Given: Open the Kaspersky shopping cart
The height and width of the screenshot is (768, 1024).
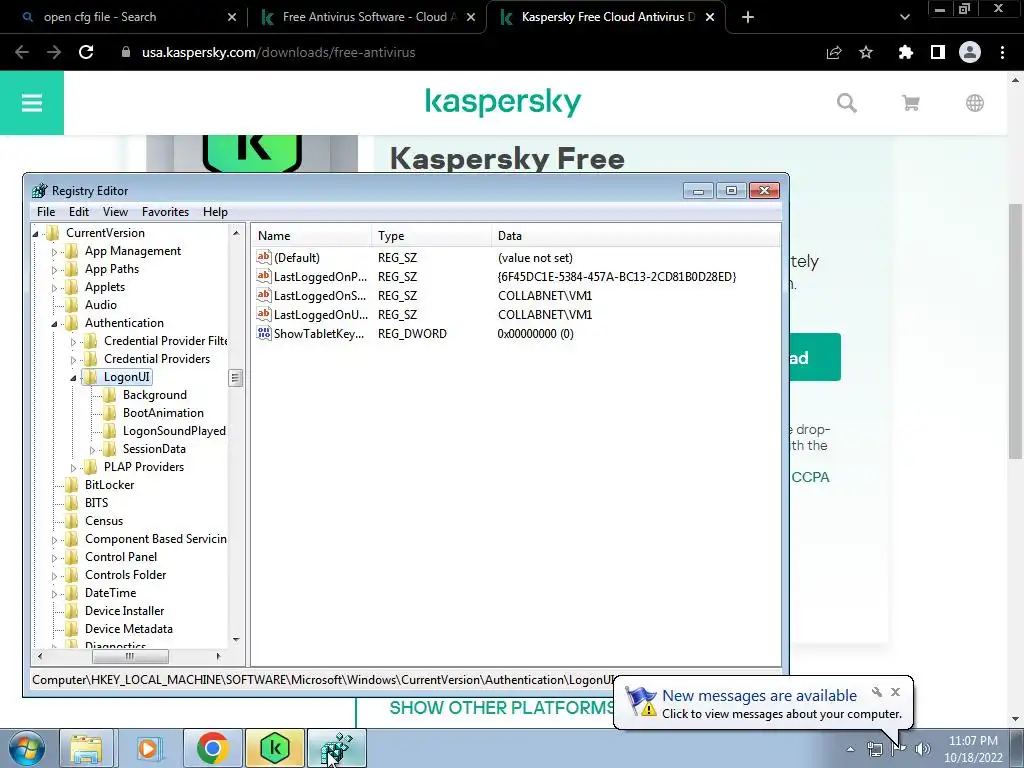Looking at the screenshot, I should point(910,103).
